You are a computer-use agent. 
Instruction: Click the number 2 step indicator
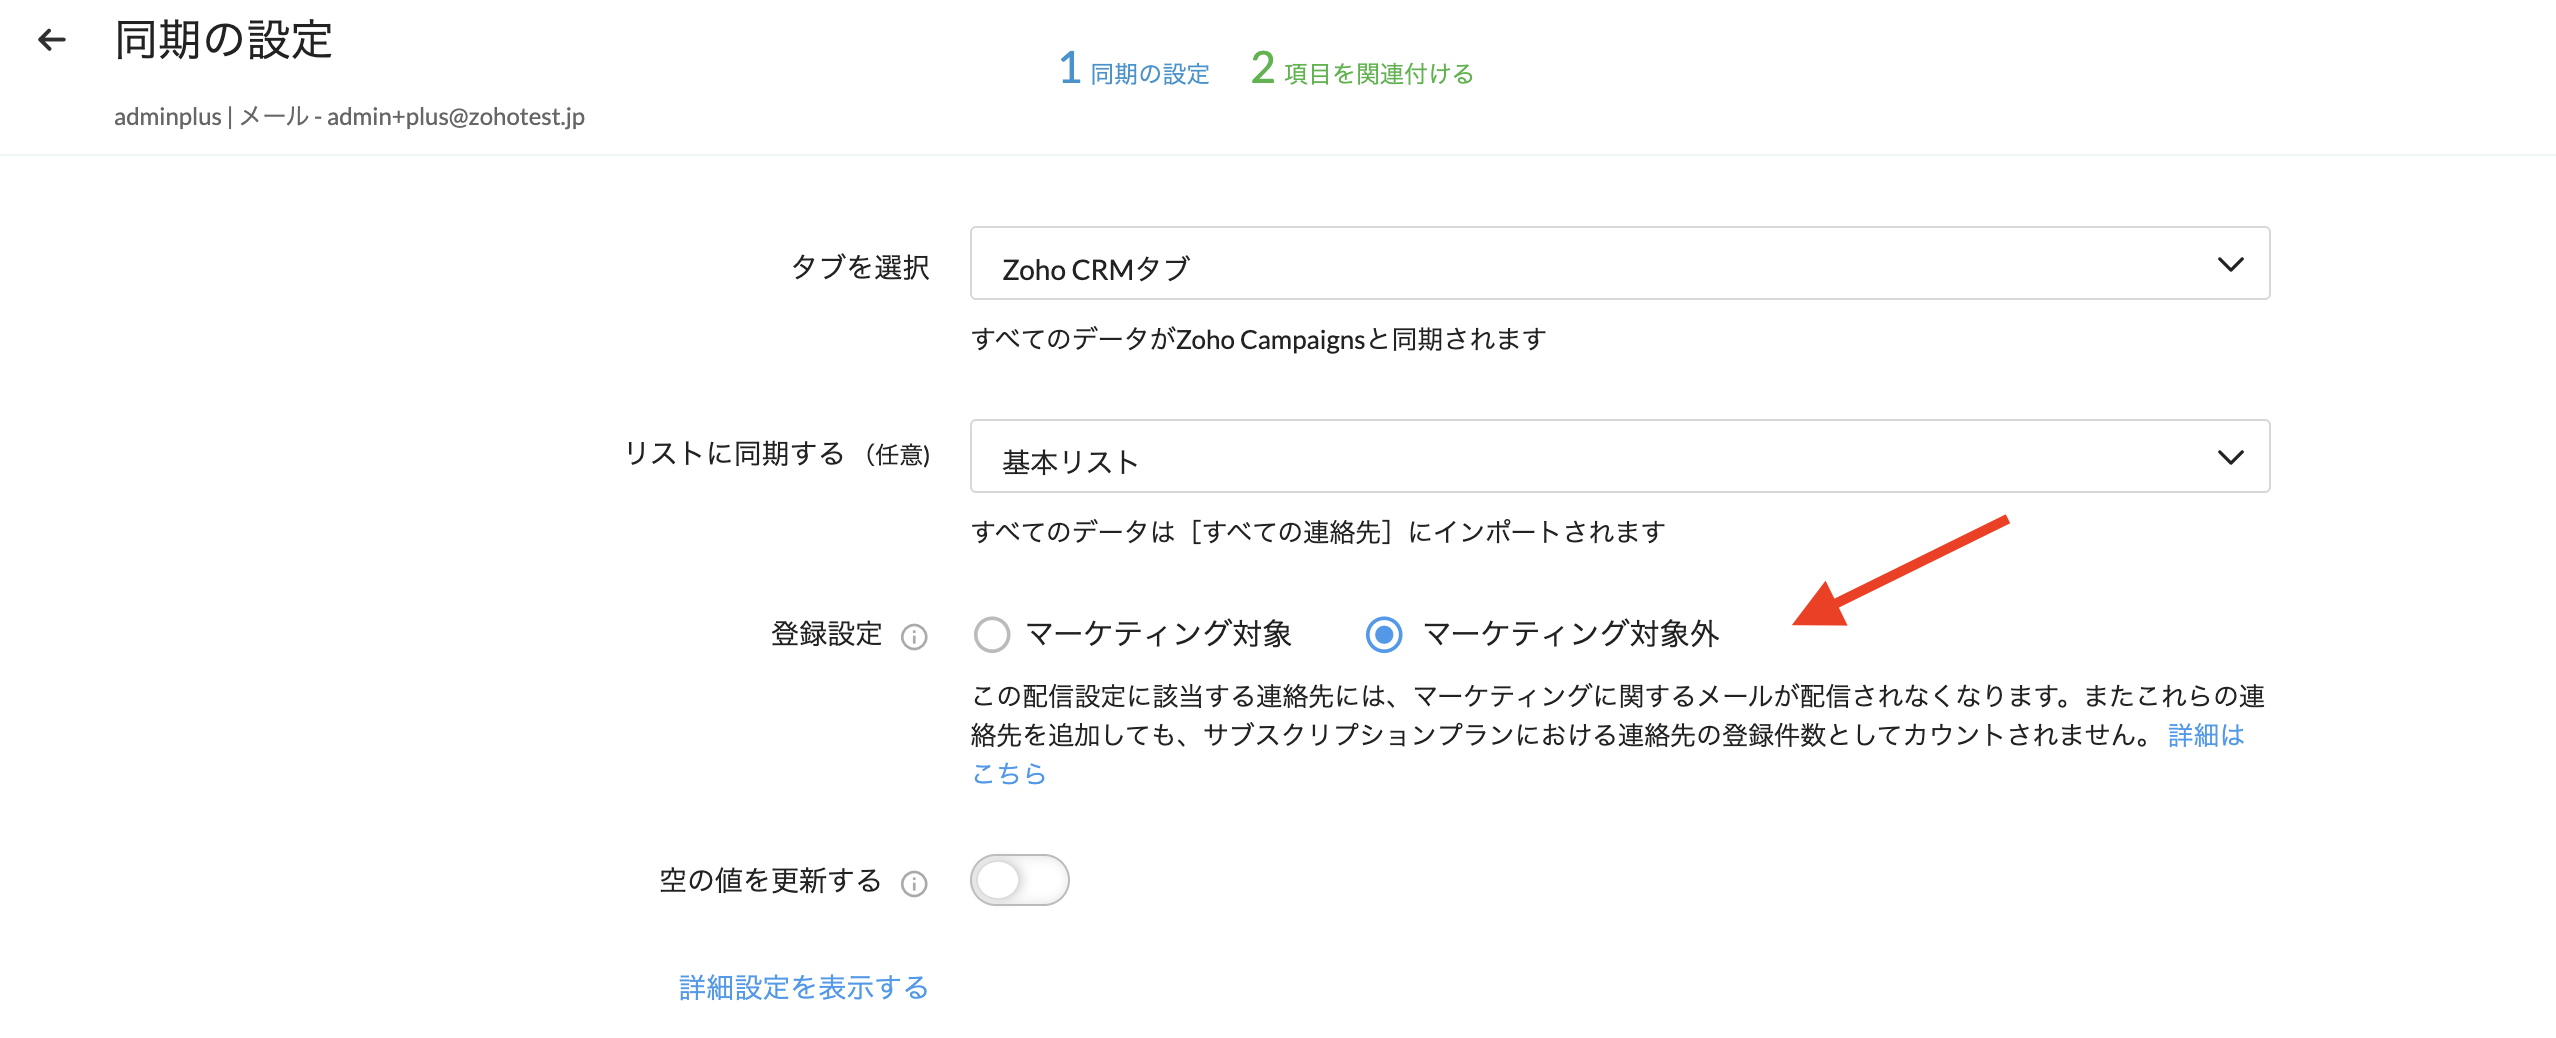click(x=1262, y=69)
